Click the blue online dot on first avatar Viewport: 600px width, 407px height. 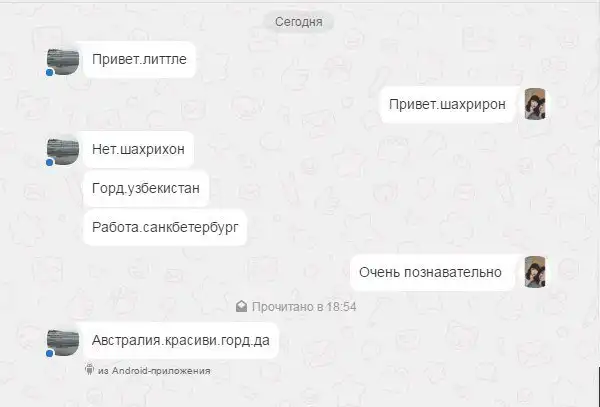[x=49, y=72]
